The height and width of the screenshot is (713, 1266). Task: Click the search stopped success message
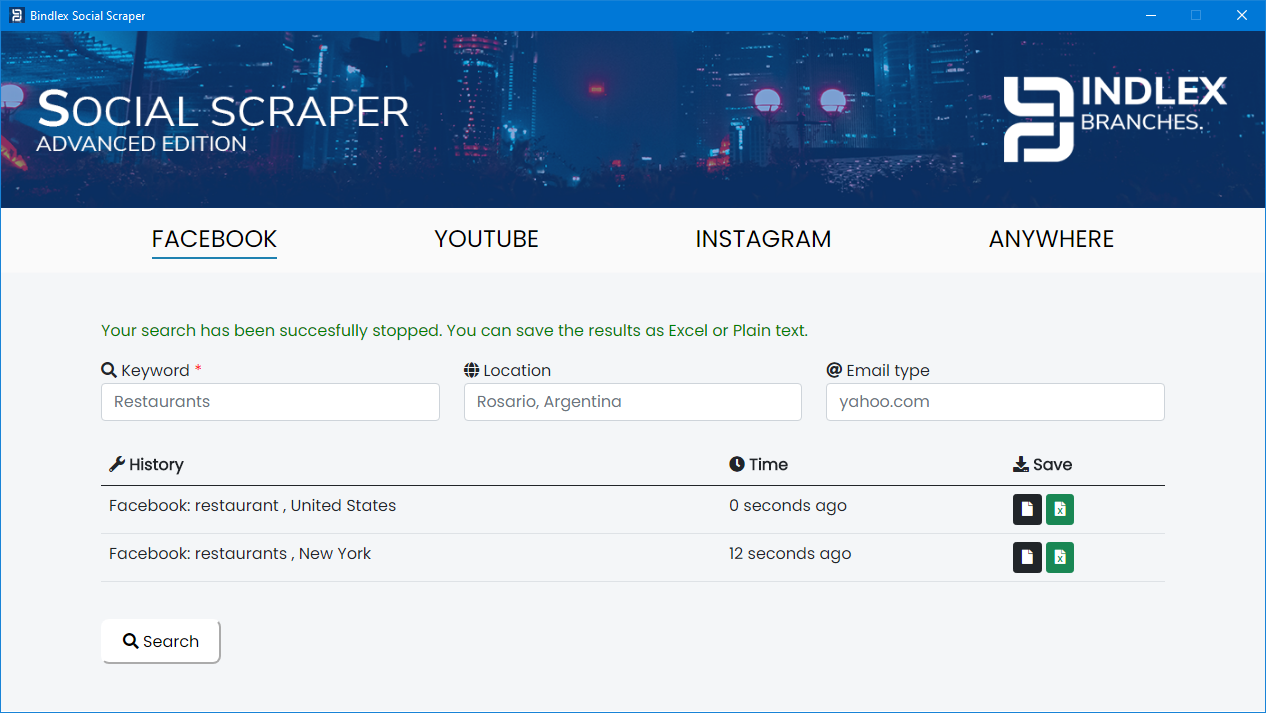tap(454, 330)
